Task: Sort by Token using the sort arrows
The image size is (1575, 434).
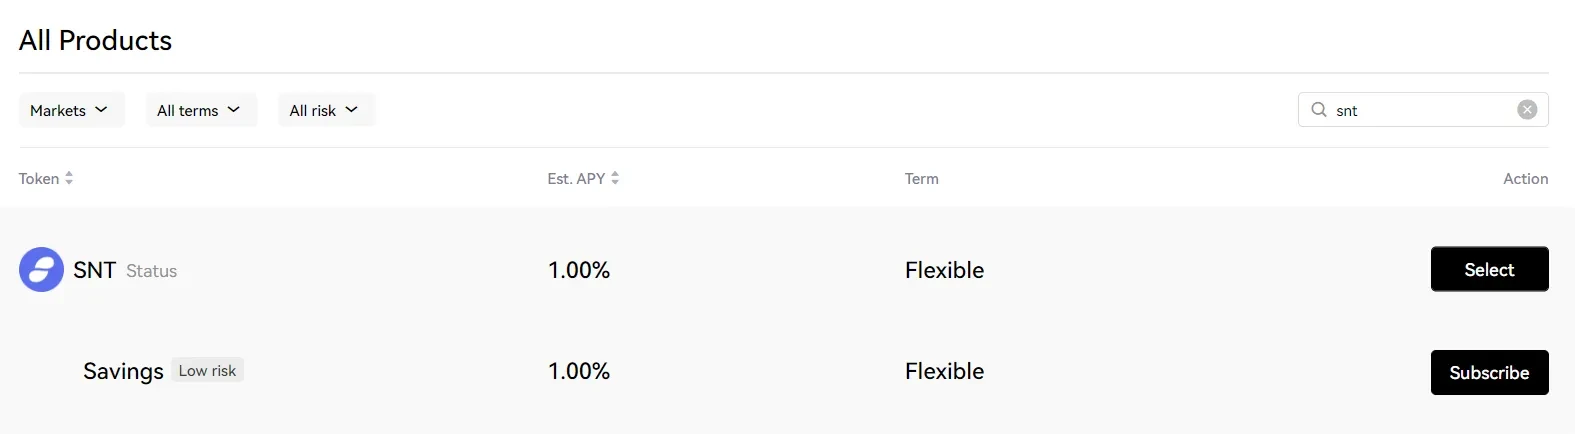Action: [69, 178]
